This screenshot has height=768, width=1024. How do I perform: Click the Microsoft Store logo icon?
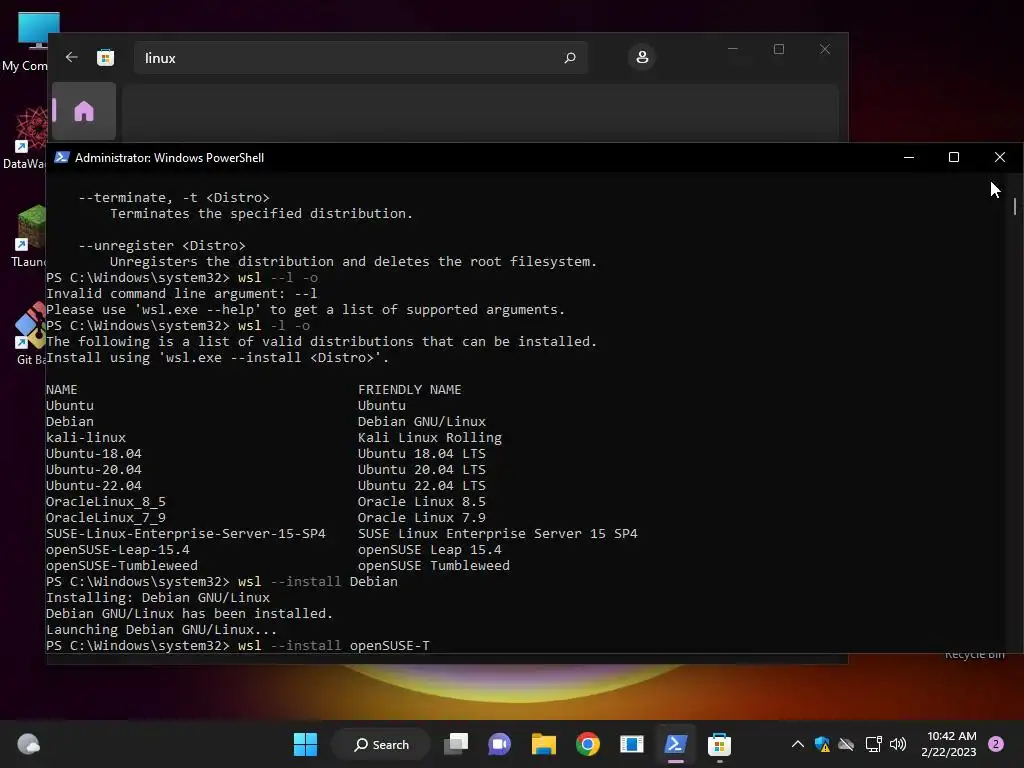coord(105,57)
